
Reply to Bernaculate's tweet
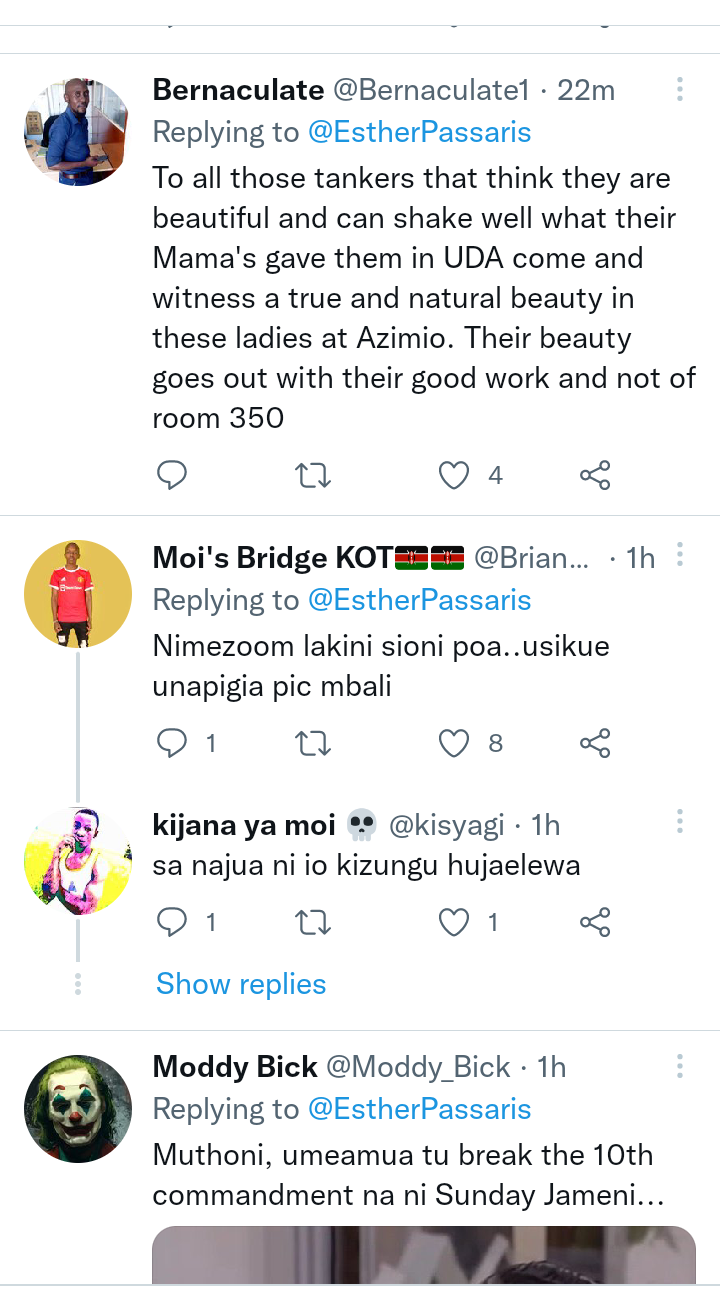[172, 475]
